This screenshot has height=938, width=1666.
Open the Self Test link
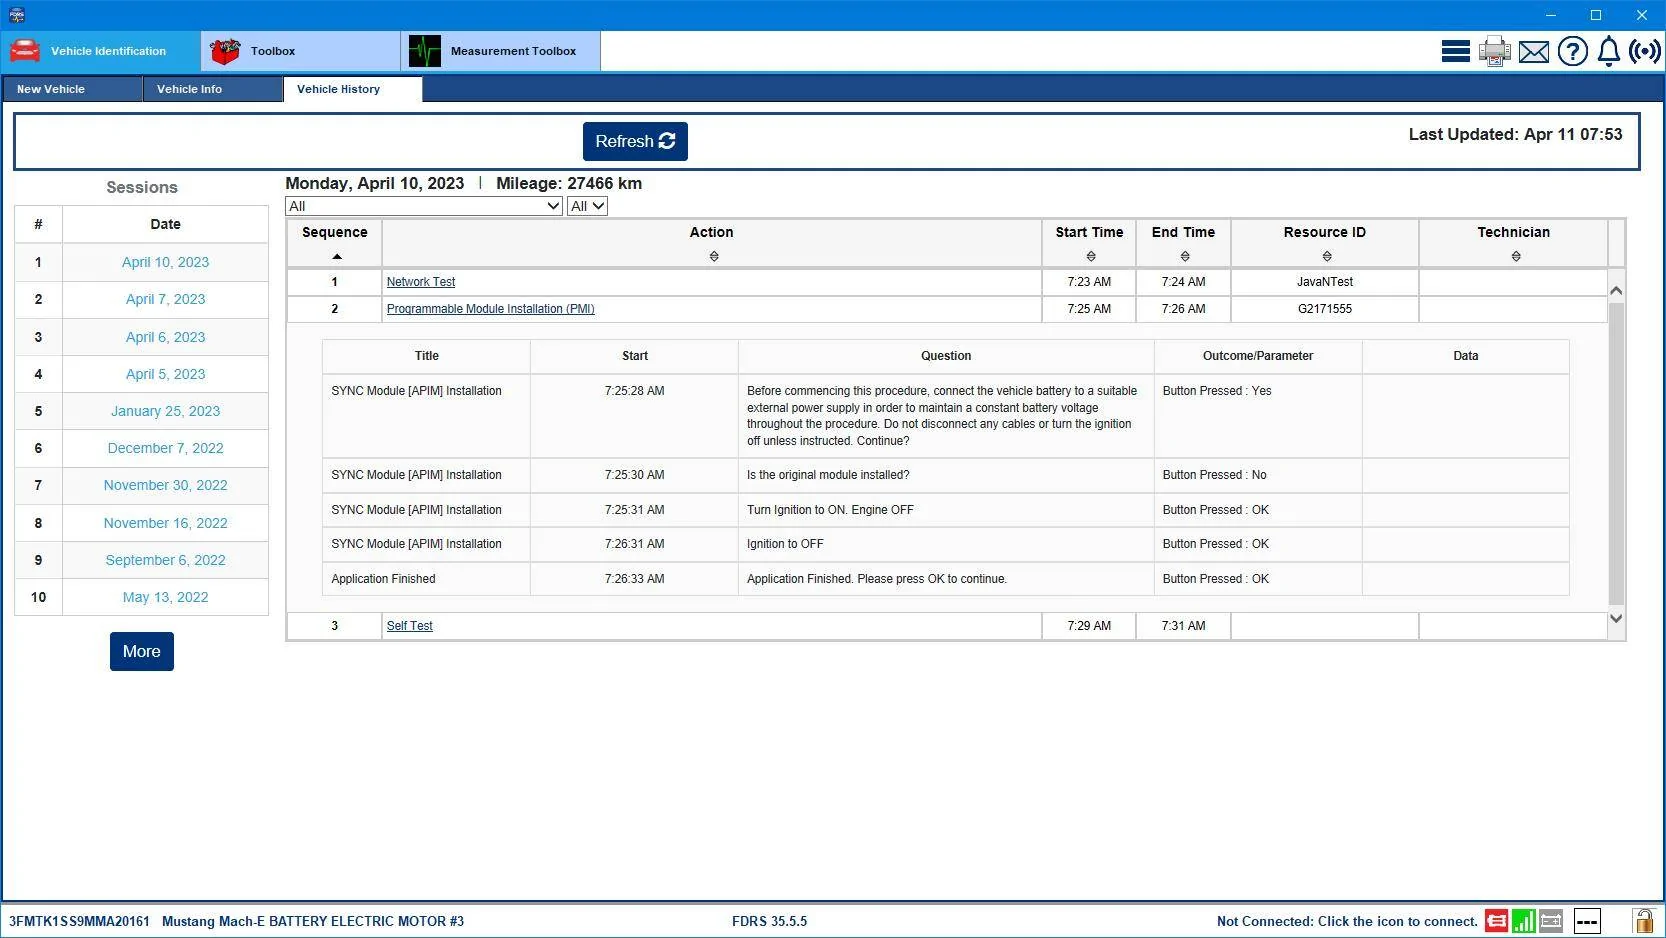tap(410, 626)
